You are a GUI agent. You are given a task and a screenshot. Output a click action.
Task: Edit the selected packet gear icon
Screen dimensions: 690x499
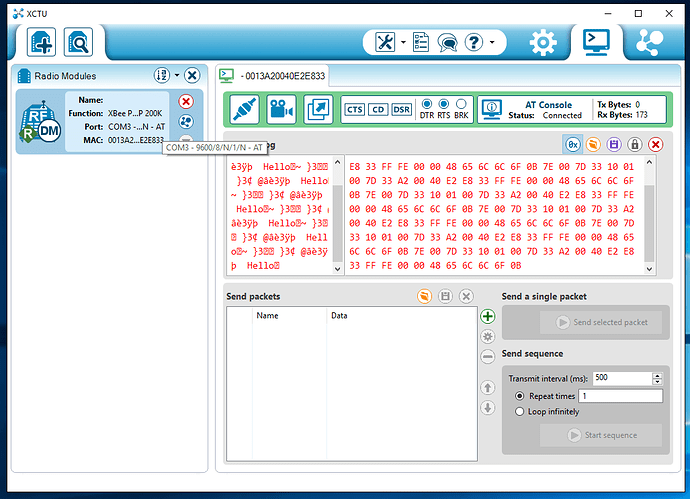[x=488, y=337]
